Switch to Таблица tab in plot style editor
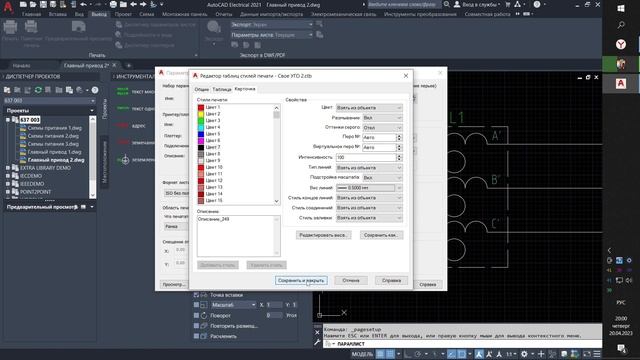640x360 pixels. tap(222, 89)
